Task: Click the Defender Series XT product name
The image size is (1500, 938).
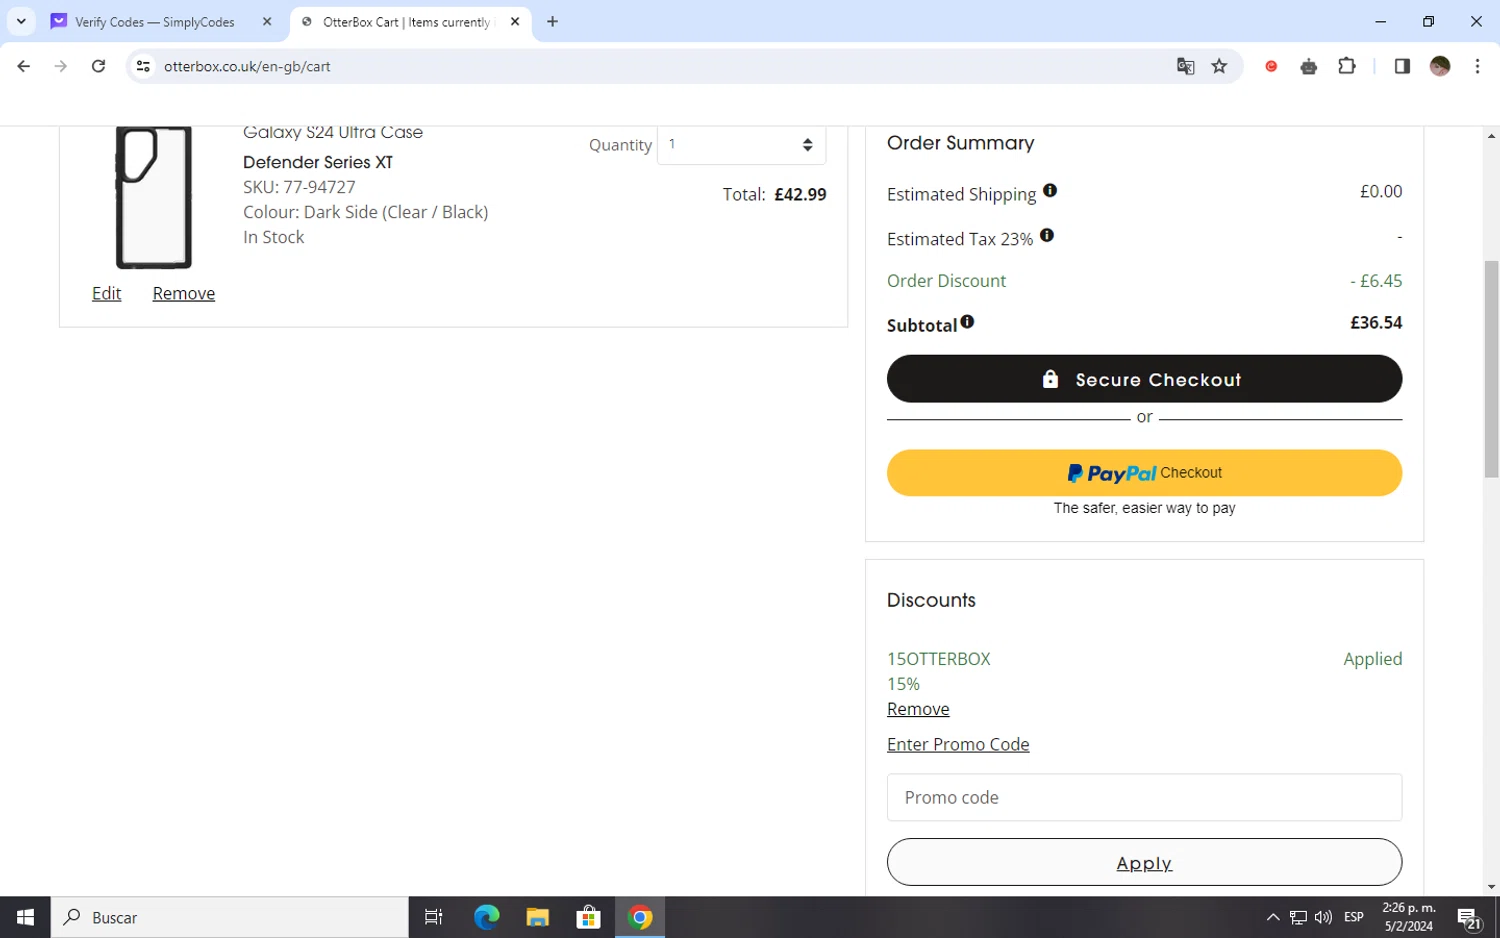Action: (x=318, y=162)
